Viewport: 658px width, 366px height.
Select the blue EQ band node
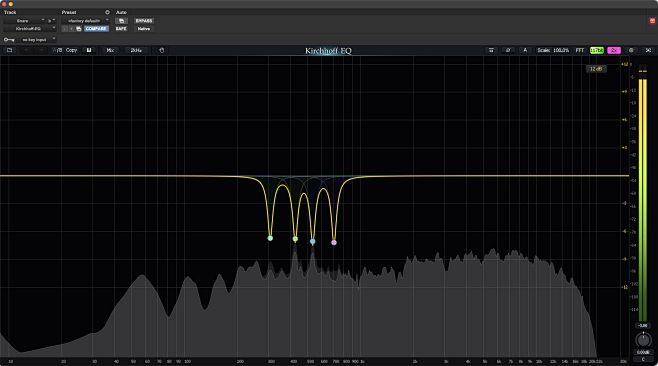click(x=313, y=241)
